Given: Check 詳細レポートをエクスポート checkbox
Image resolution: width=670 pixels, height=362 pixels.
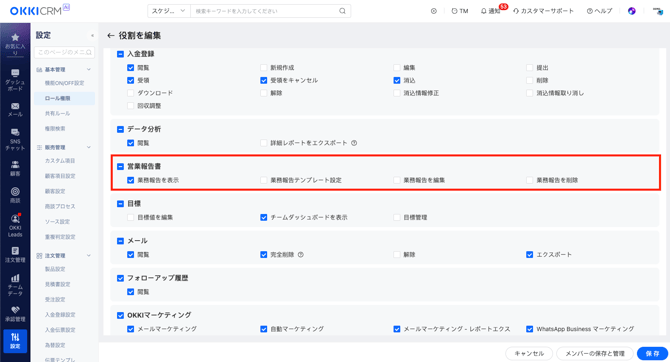Looking at the screenshot, I should tap(264, 143).
